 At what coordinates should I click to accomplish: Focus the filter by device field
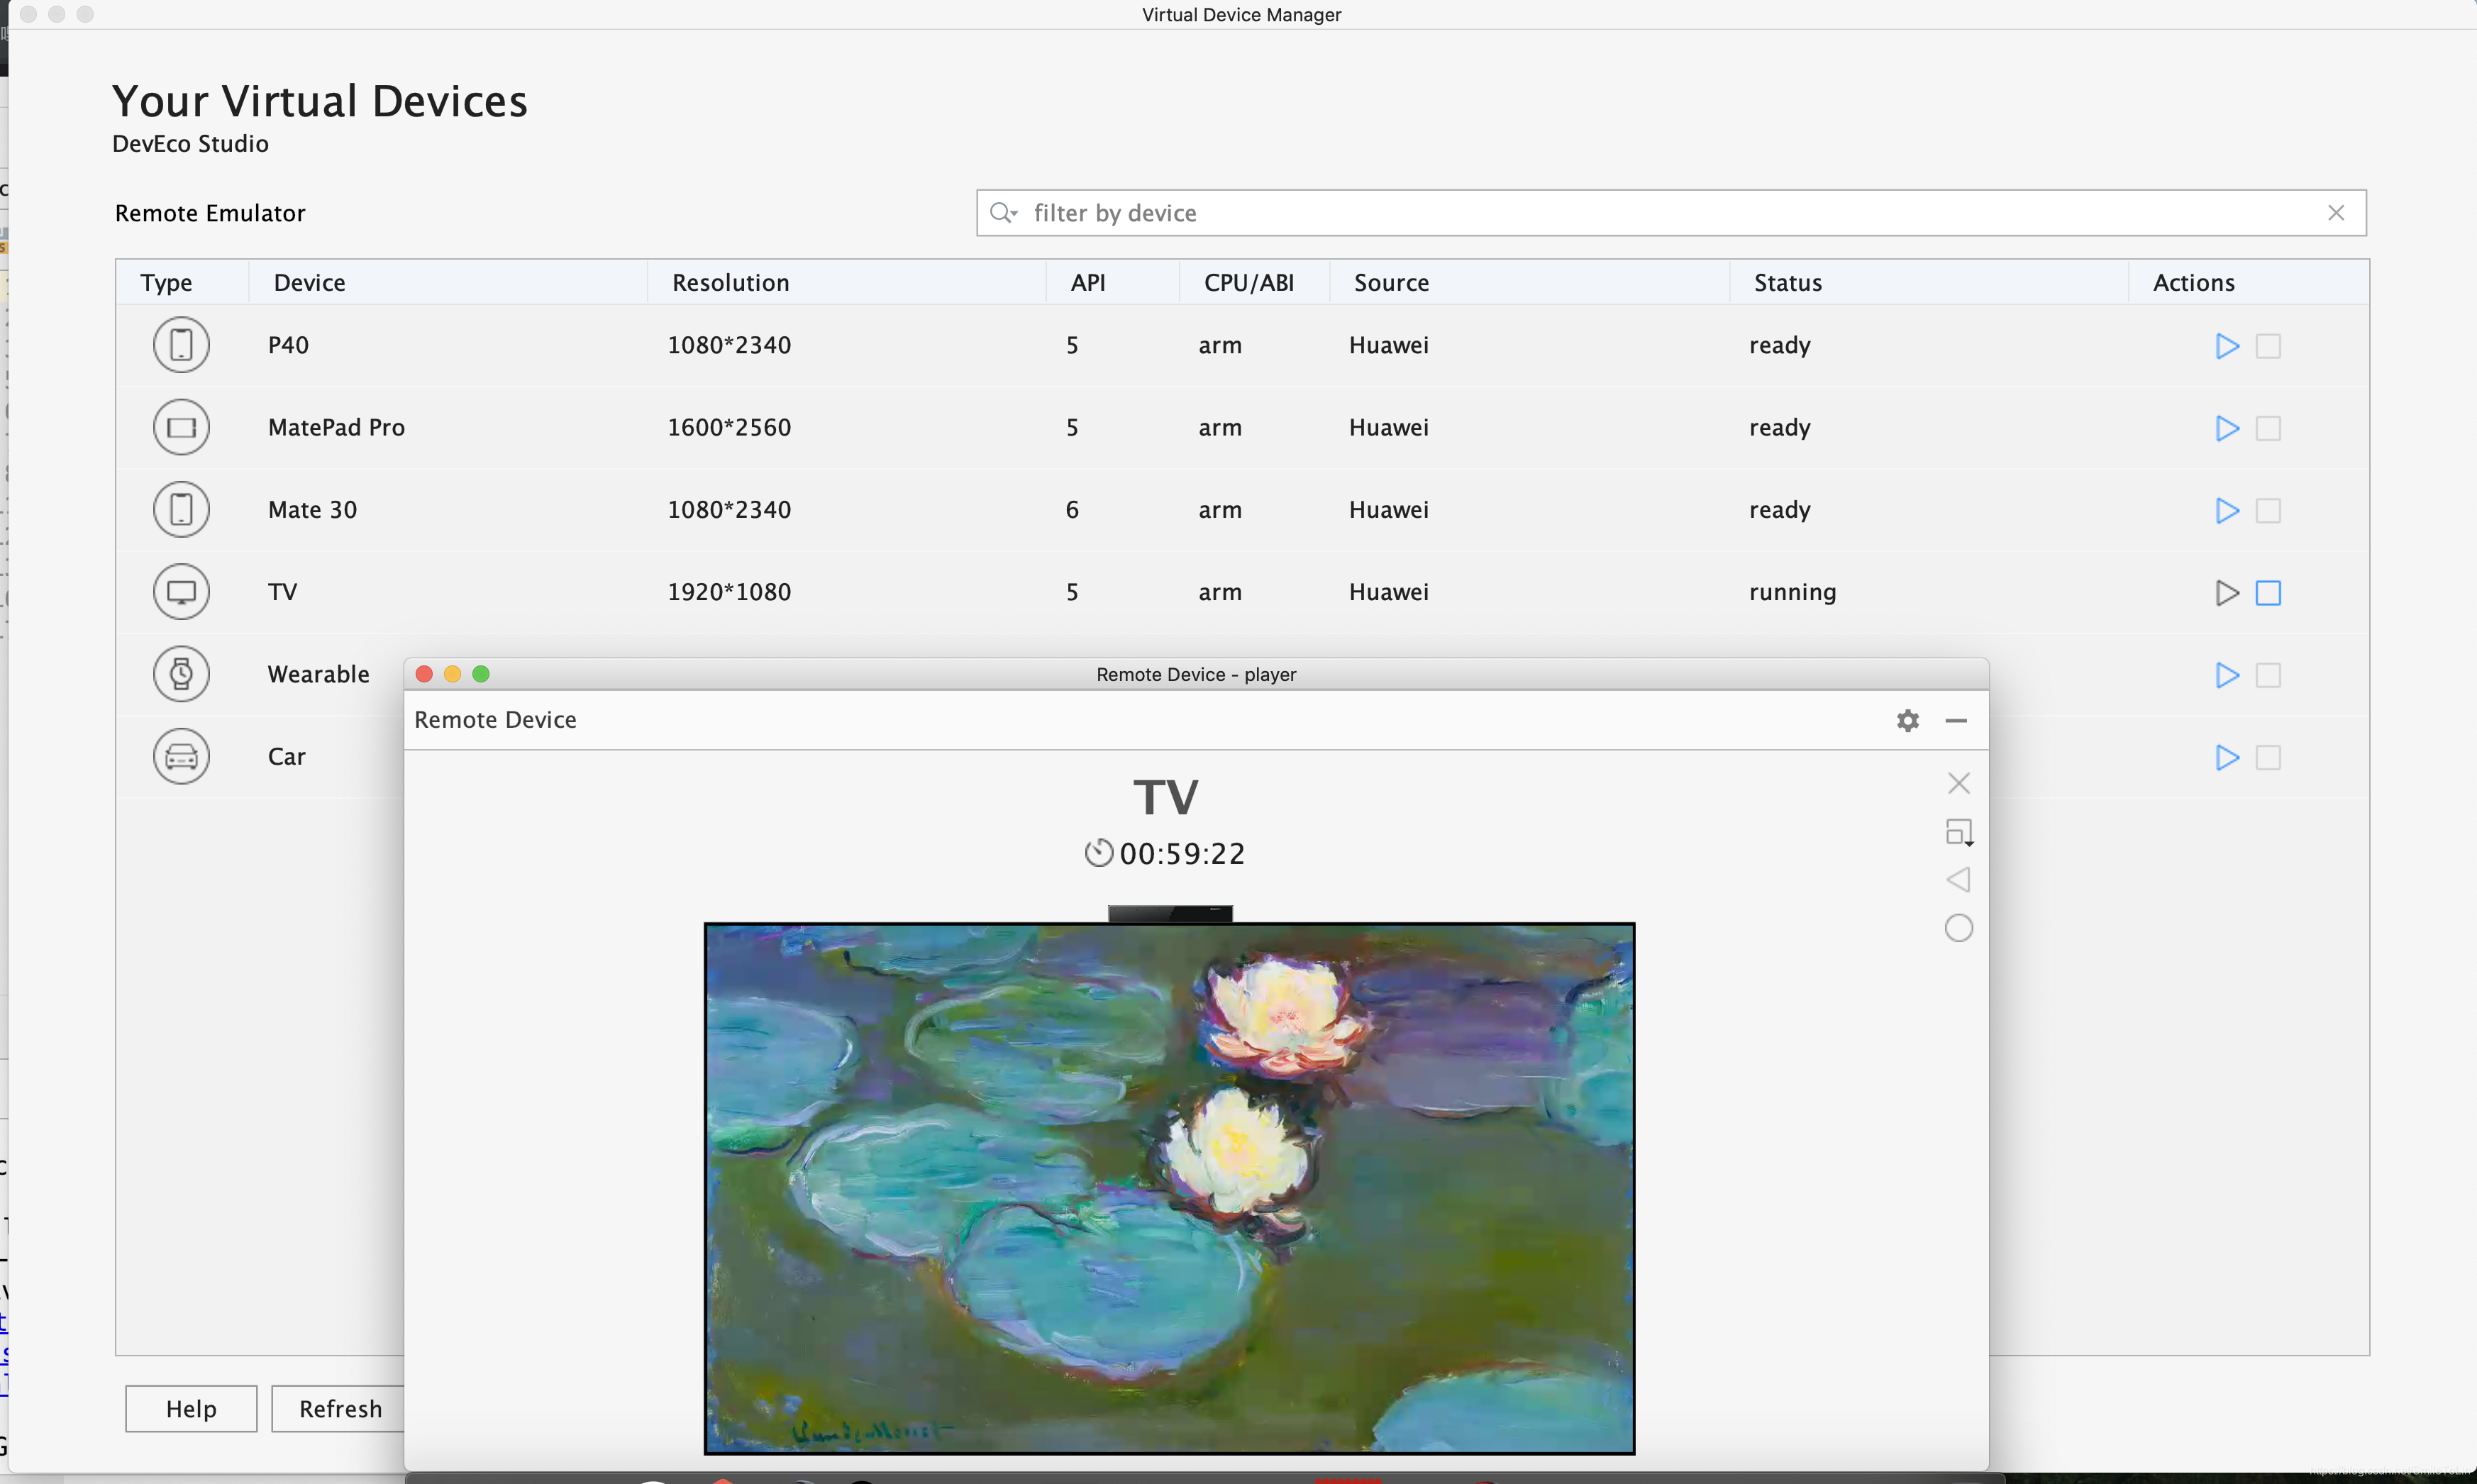pos(1671,213)
